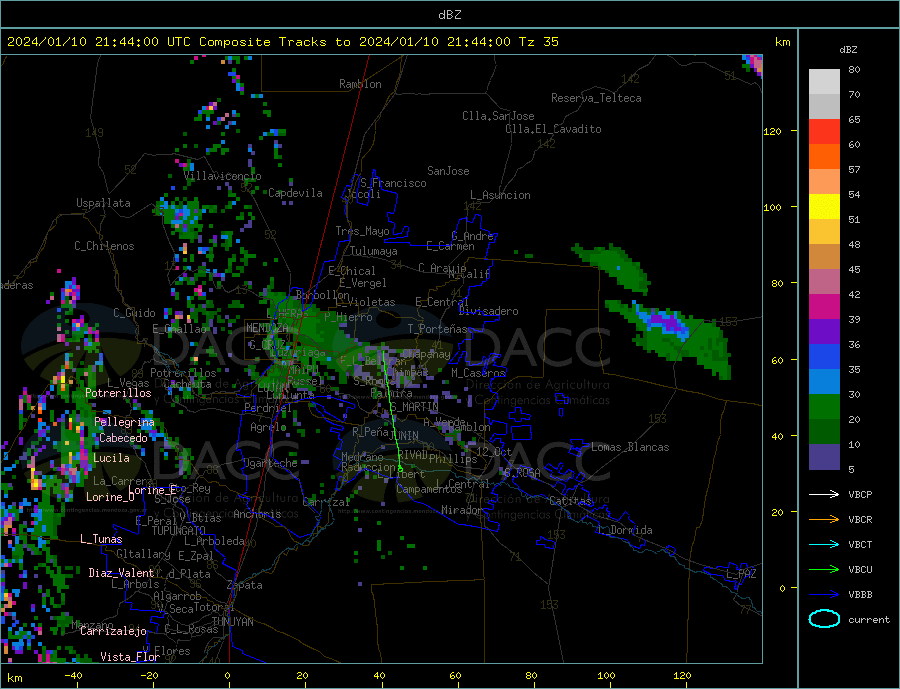Select the purple swatch between 39 and 36

click(x=824, y=332)
